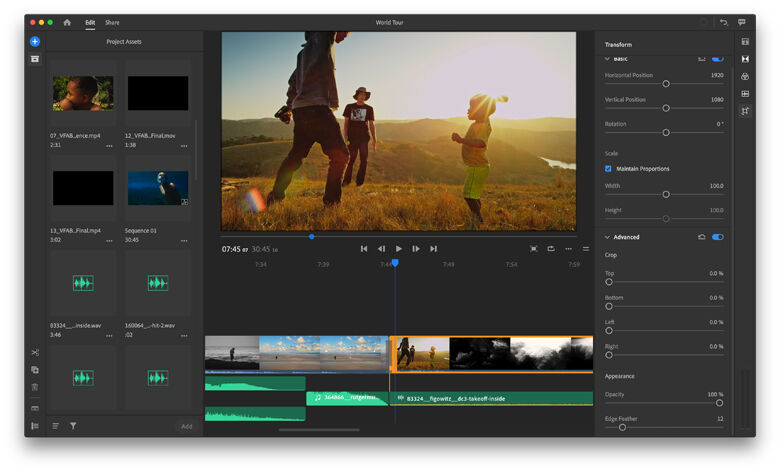780x472 pixels.
Task: Open the feedback speech bubble icon
Action: point(742,22)
